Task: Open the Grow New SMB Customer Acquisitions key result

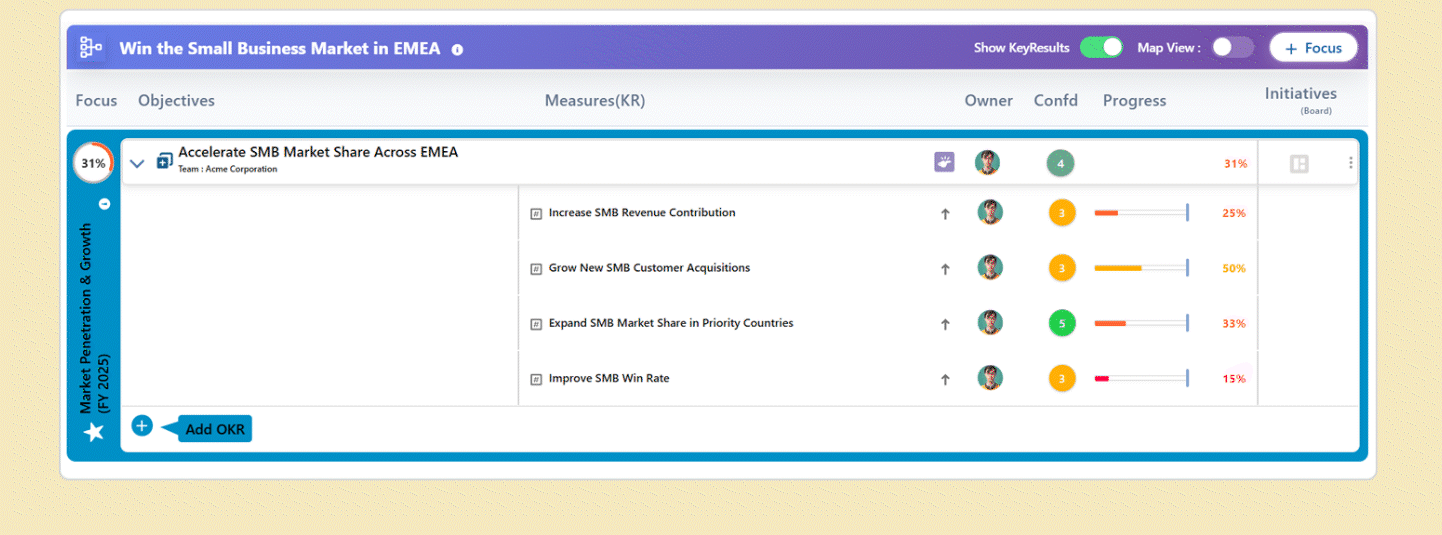Action: [x=649, y=268]
